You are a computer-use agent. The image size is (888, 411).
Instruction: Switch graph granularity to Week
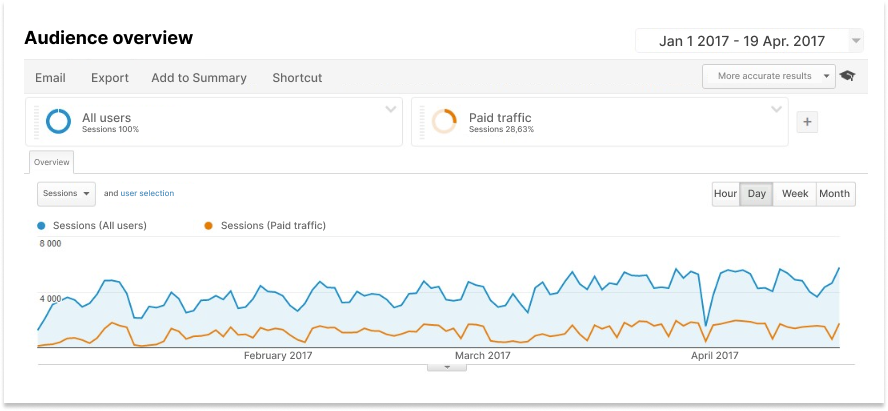[x=795, y=194]
